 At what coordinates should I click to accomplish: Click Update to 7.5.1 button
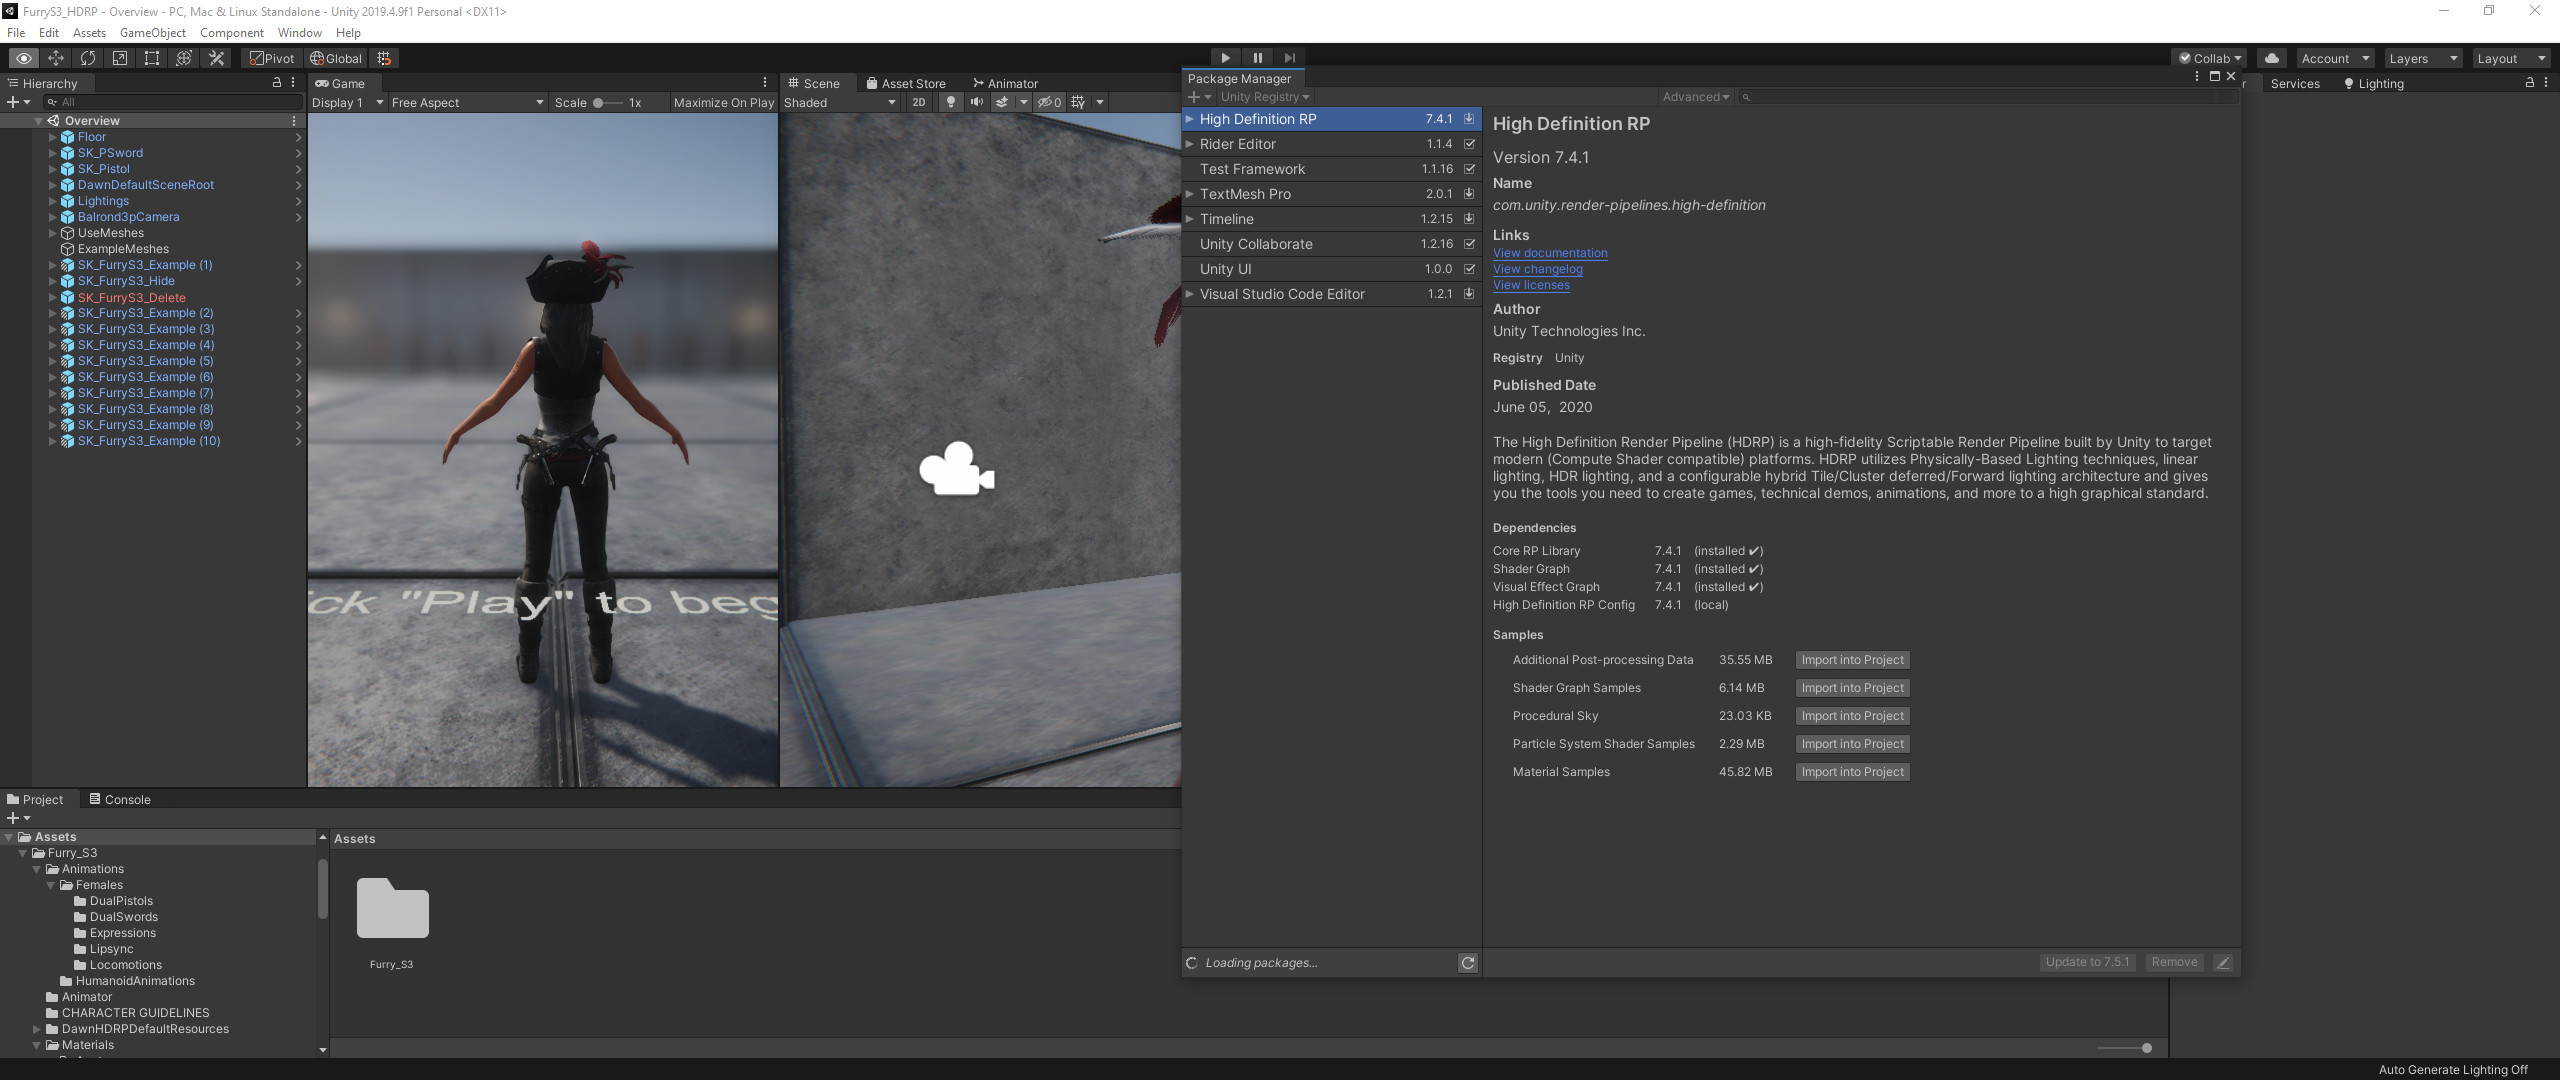click(x=2087, y=962)
